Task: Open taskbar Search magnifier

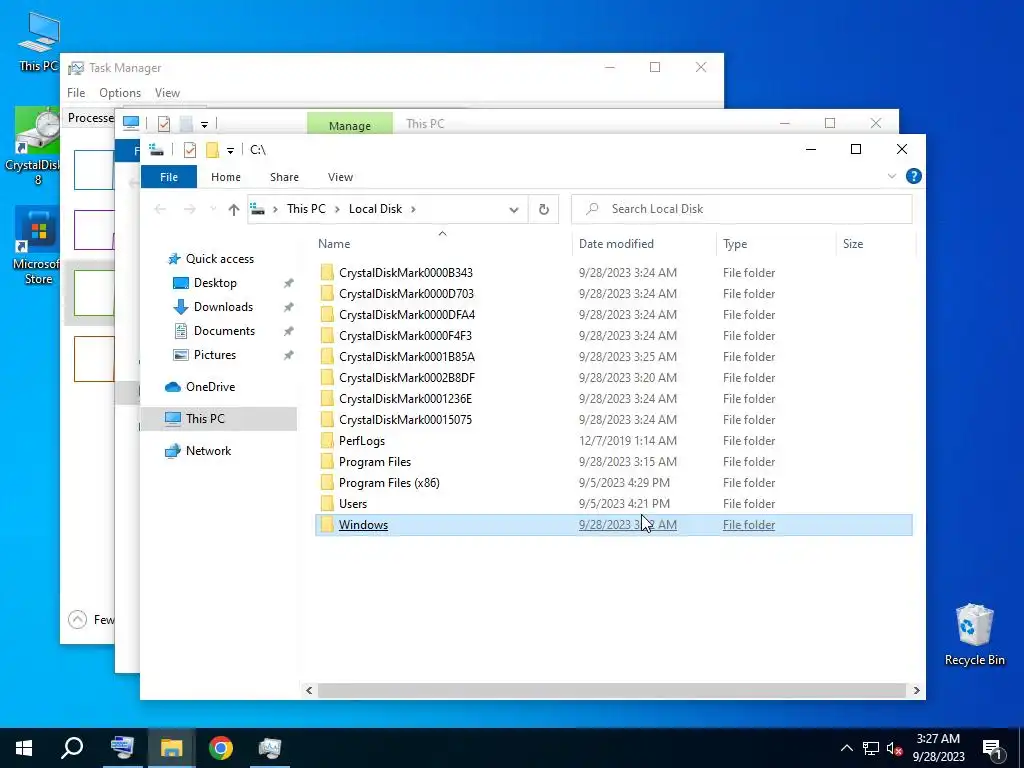Action: [x=72, y=748]
